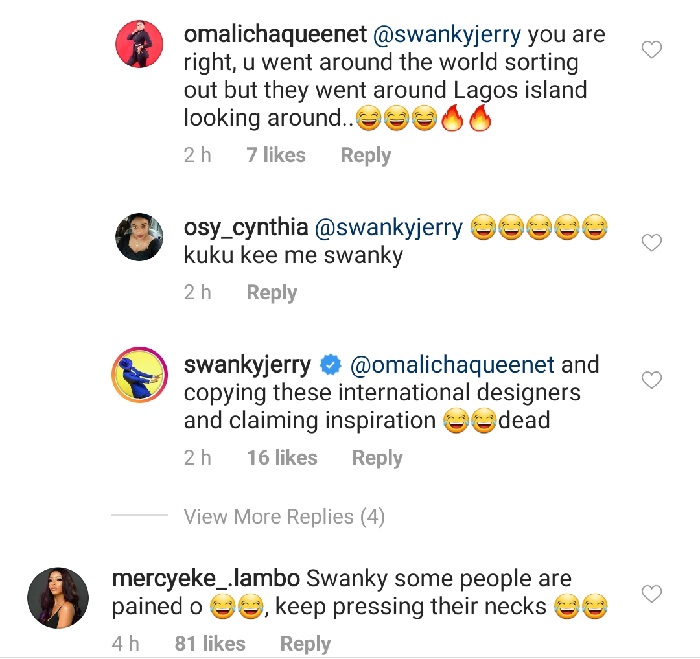The width and height of the screenshot is (700, 659).
Task: View the 81 likes list
Action: click(210, 644)
